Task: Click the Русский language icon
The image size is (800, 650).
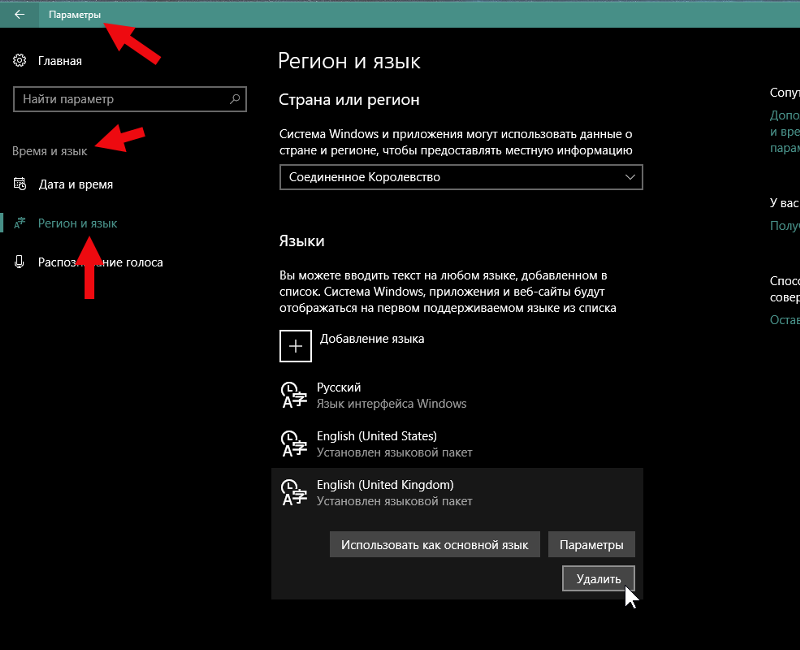Action: [x=294, y=395]
